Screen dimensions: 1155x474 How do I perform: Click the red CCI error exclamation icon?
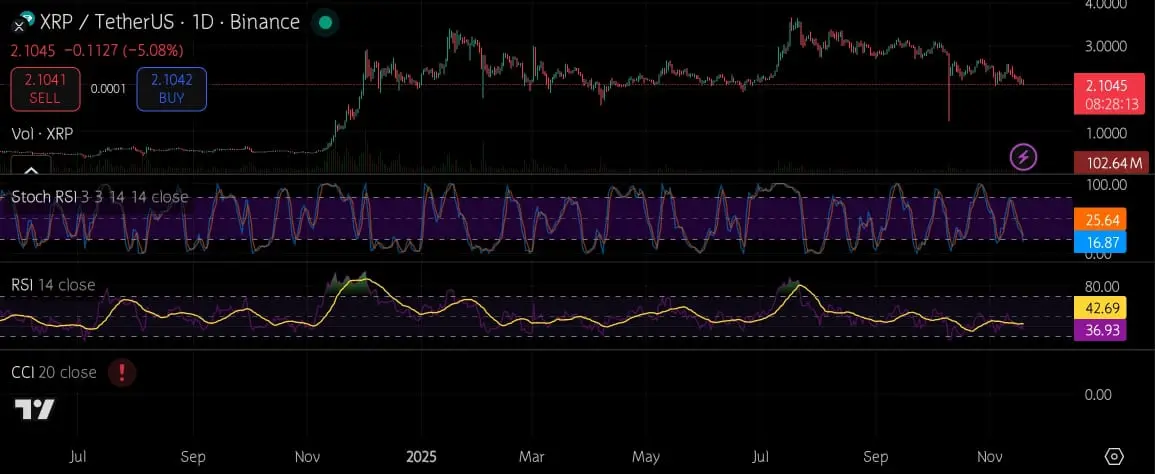point(122,373)
